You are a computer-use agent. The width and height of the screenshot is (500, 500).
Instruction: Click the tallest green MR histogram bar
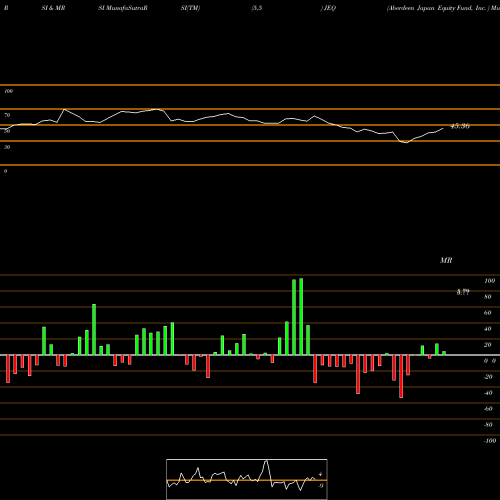(301, 317)
